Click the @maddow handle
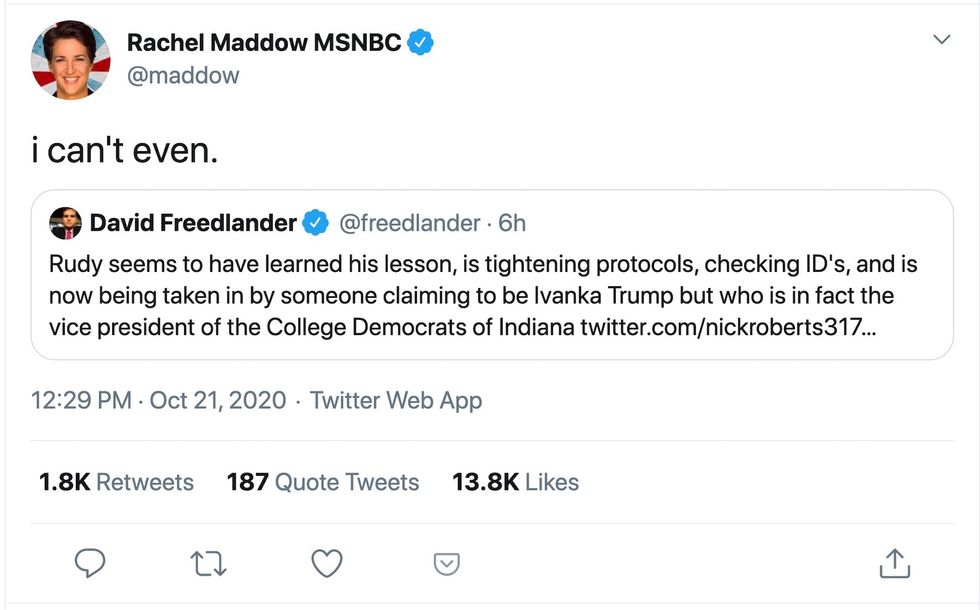Viewport: 980px width, 610px height. [x=183, y=75]
